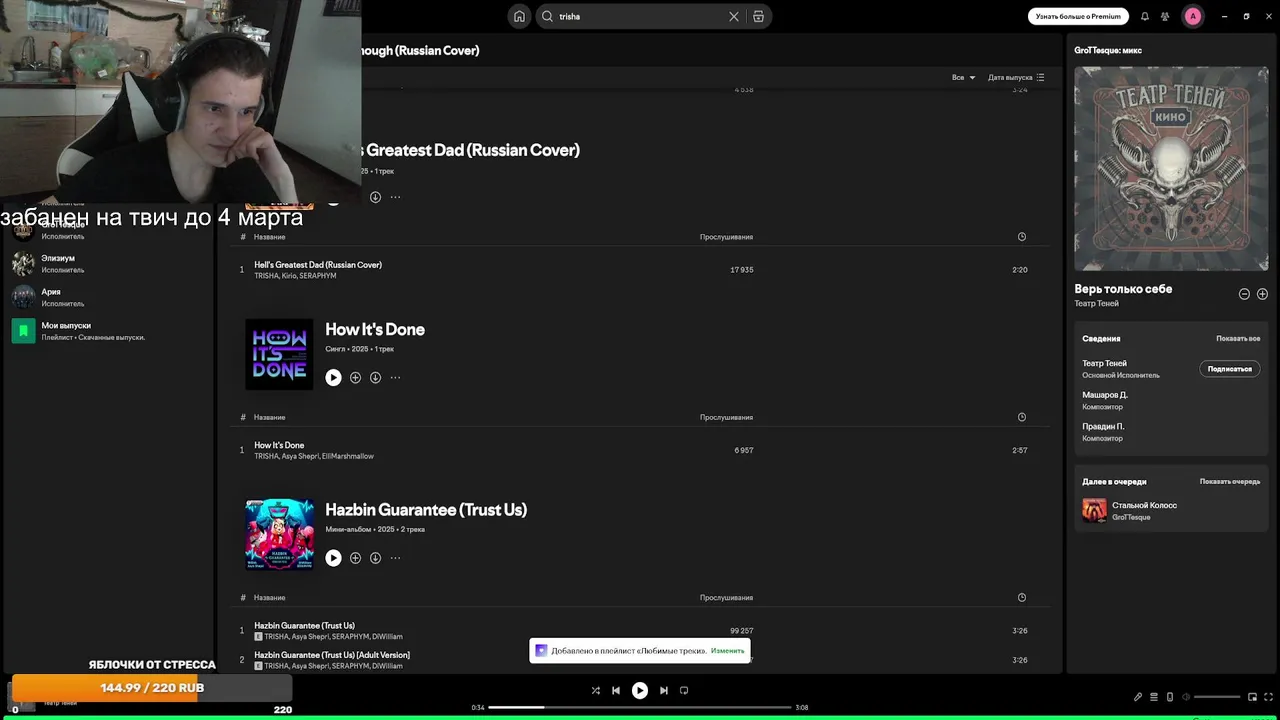
Task: Open the "Все" filter dropdown
Action: pos(963,77)
